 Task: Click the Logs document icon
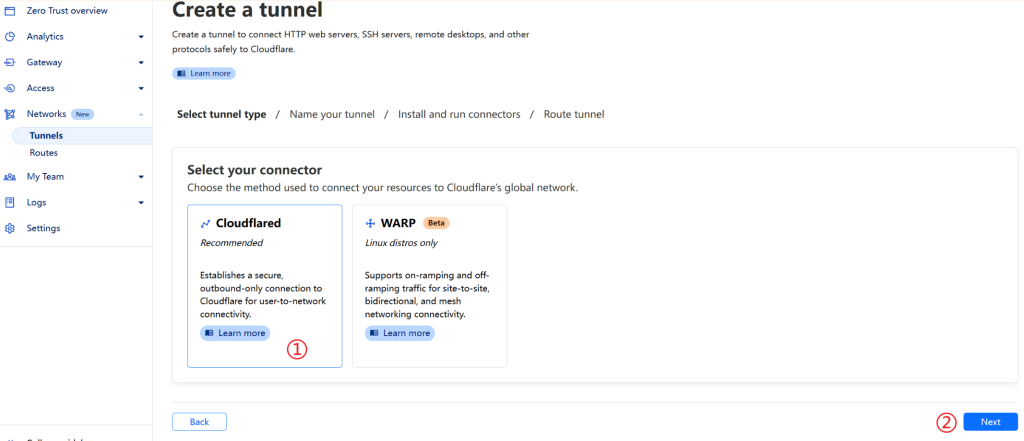tap(10, 202)
